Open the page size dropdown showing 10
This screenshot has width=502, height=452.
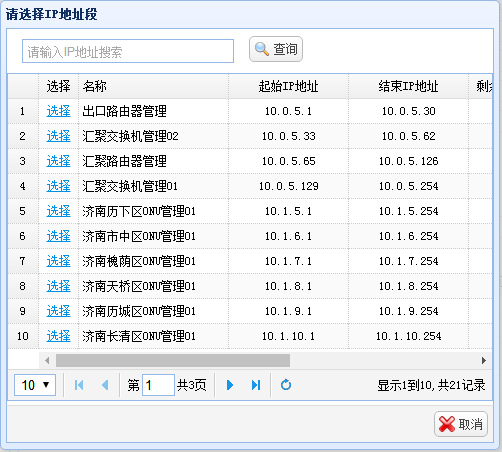35,385
